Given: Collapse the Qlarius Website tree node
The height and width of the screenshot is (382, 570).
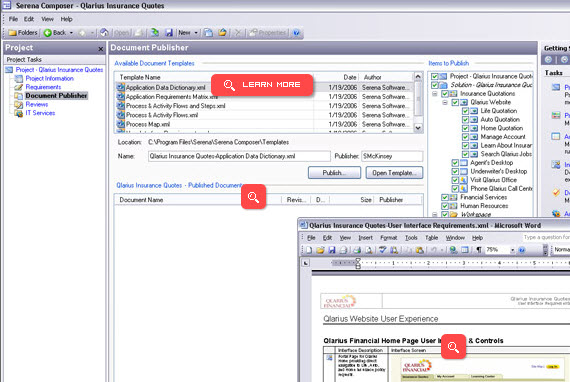Looking at the screenshot, I should coord(445,102).
